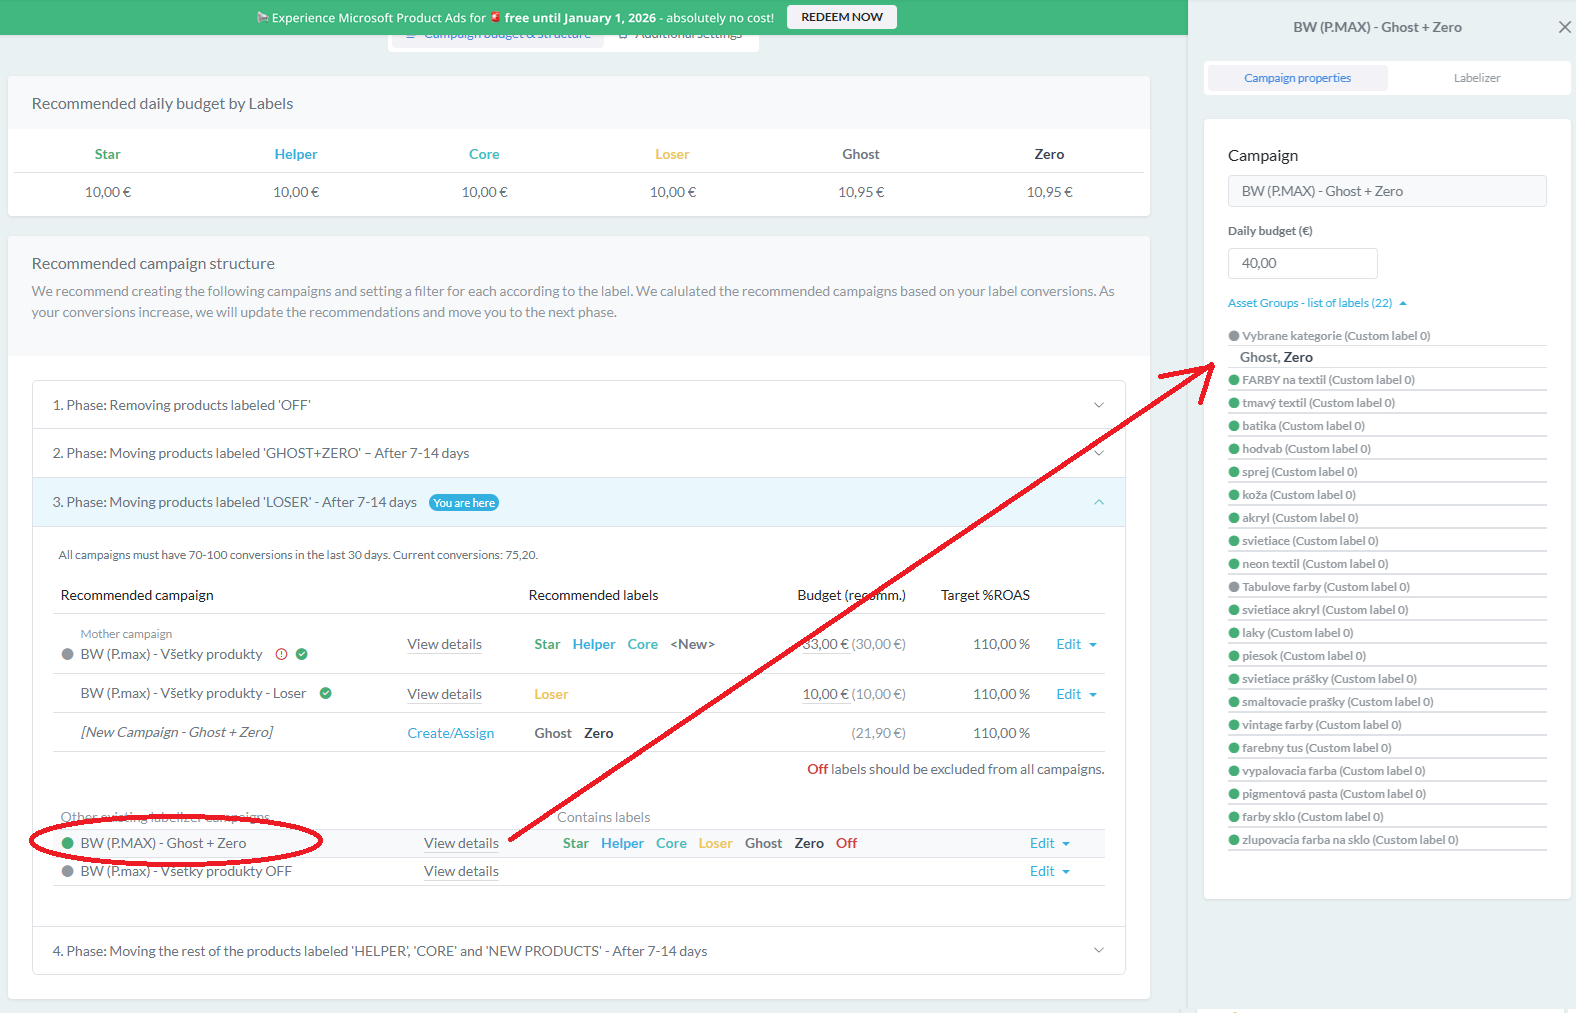Click green status dot of BW (P.MAX) - Ghost + Zero
This screenshot has width=1576, height=1013.
click(x=68, y=844)
